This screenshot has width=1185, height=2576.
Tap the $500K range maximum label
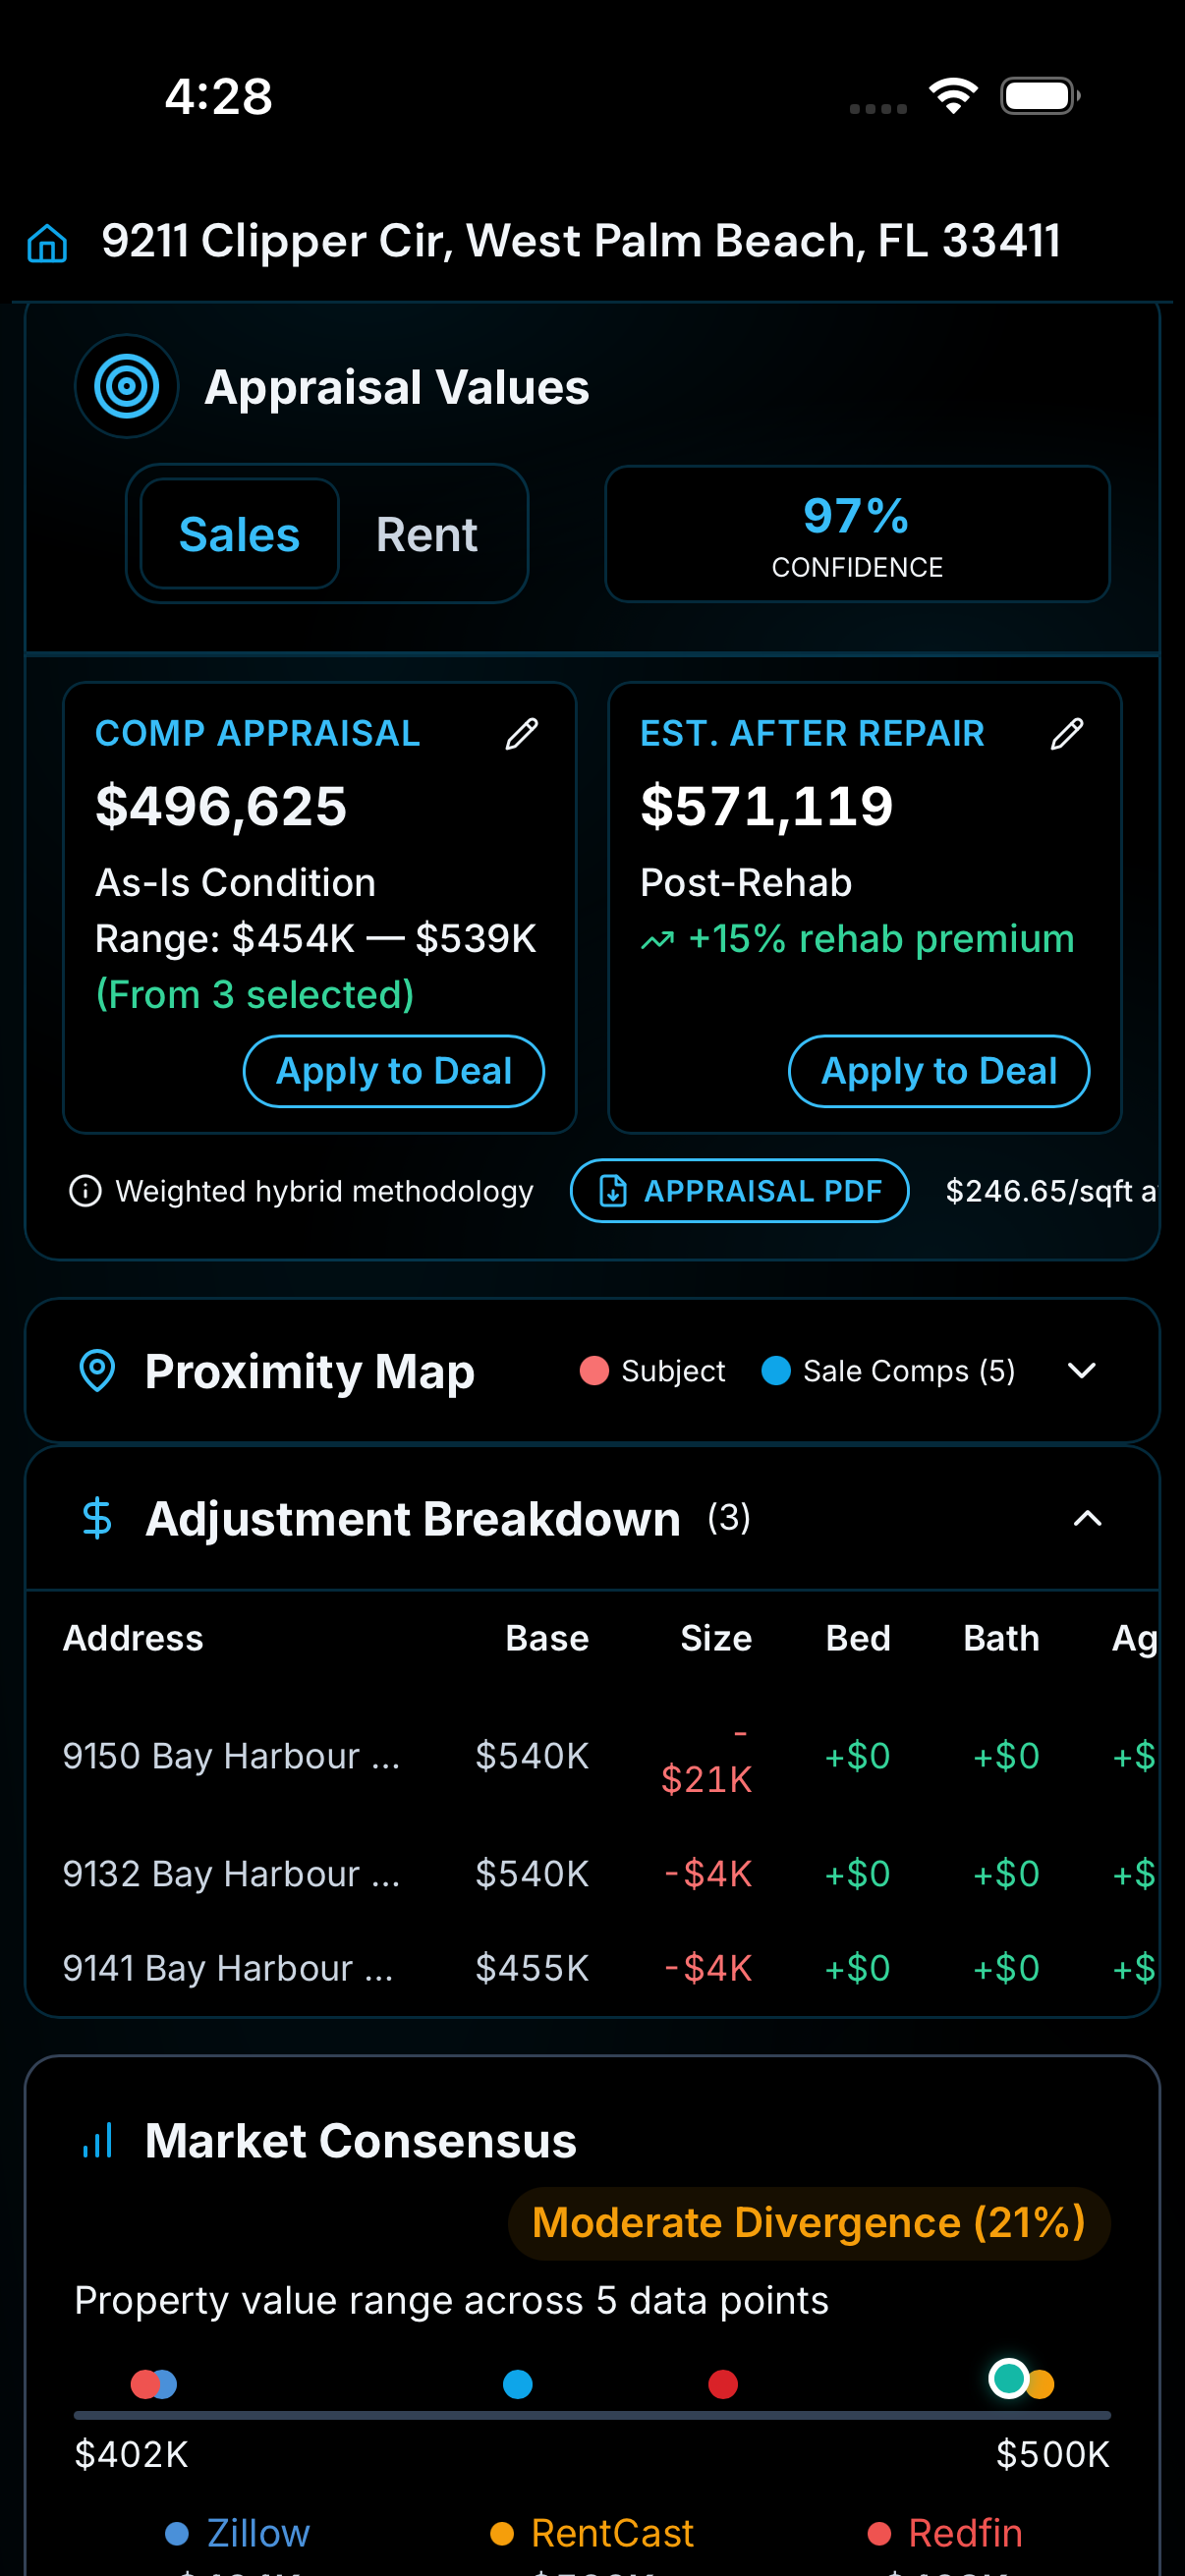1053,2454
